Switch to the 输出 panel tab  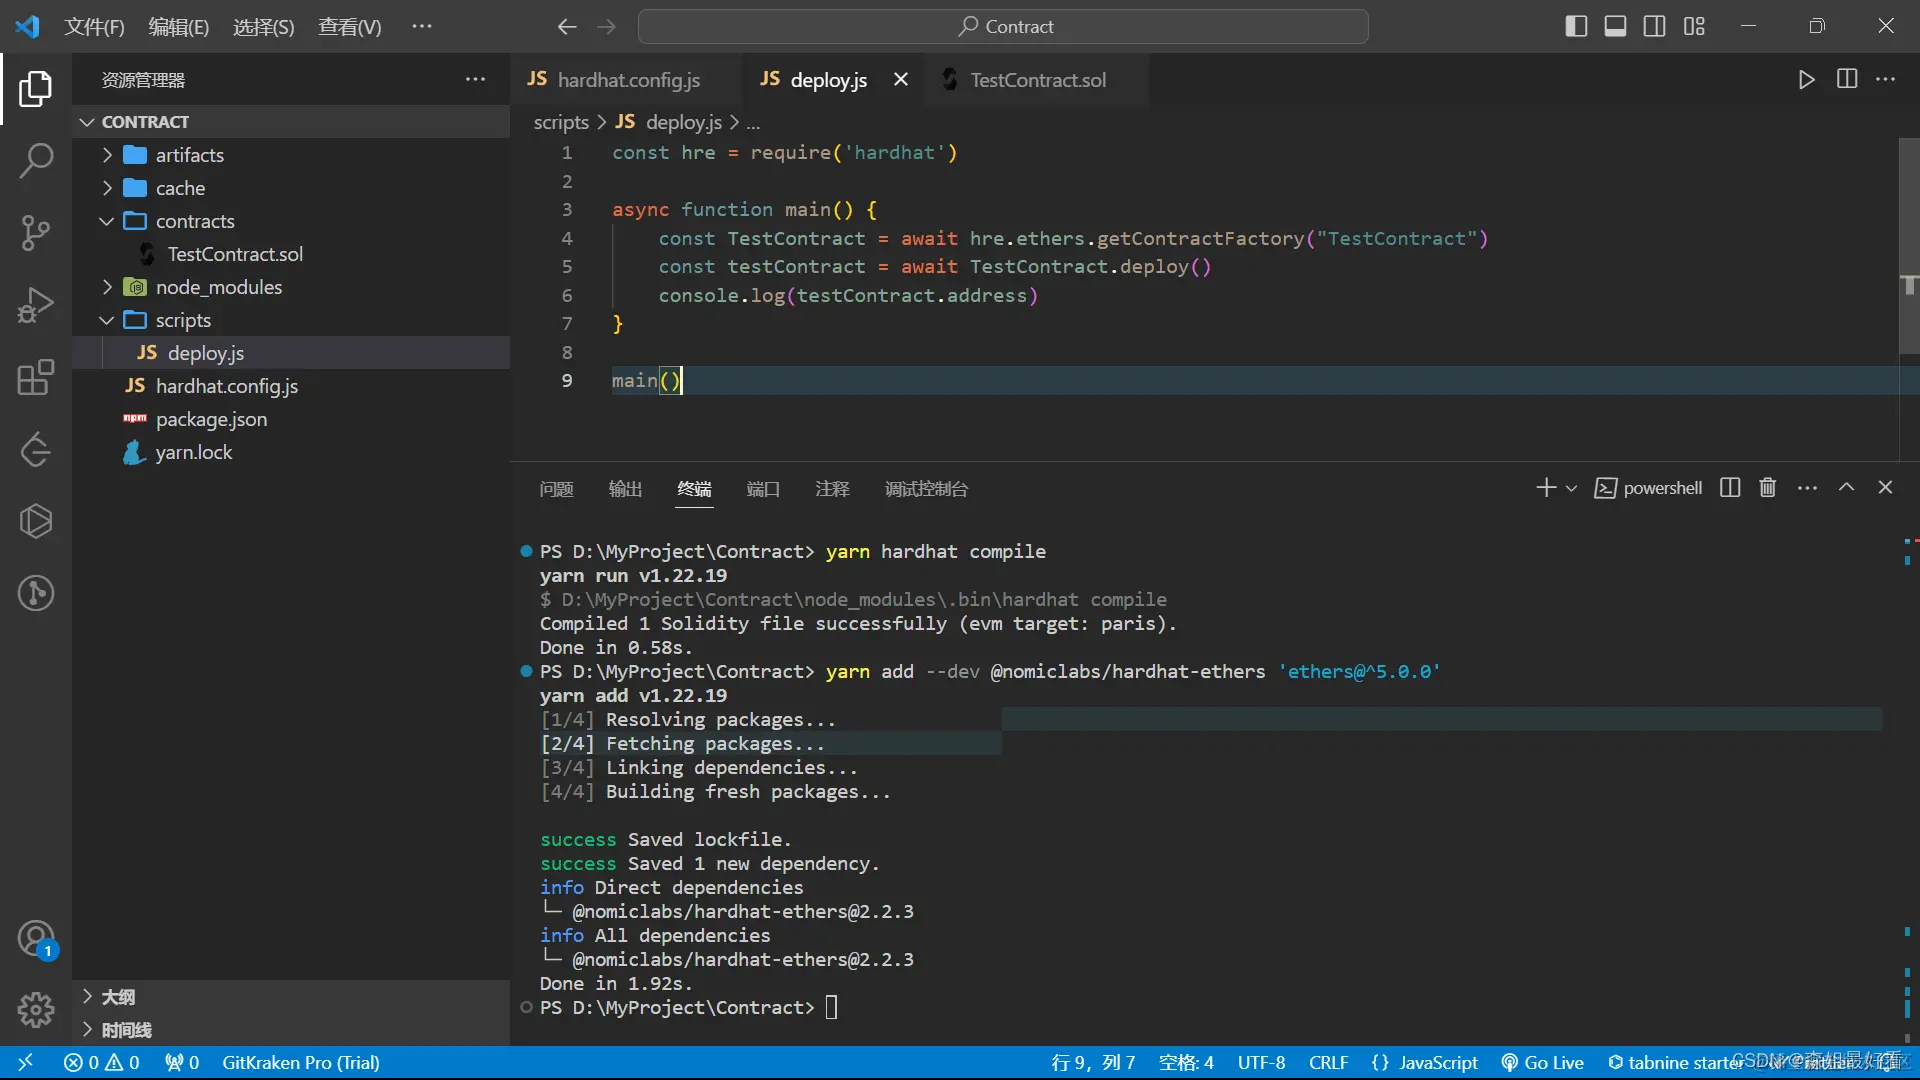tap(625, 489)
